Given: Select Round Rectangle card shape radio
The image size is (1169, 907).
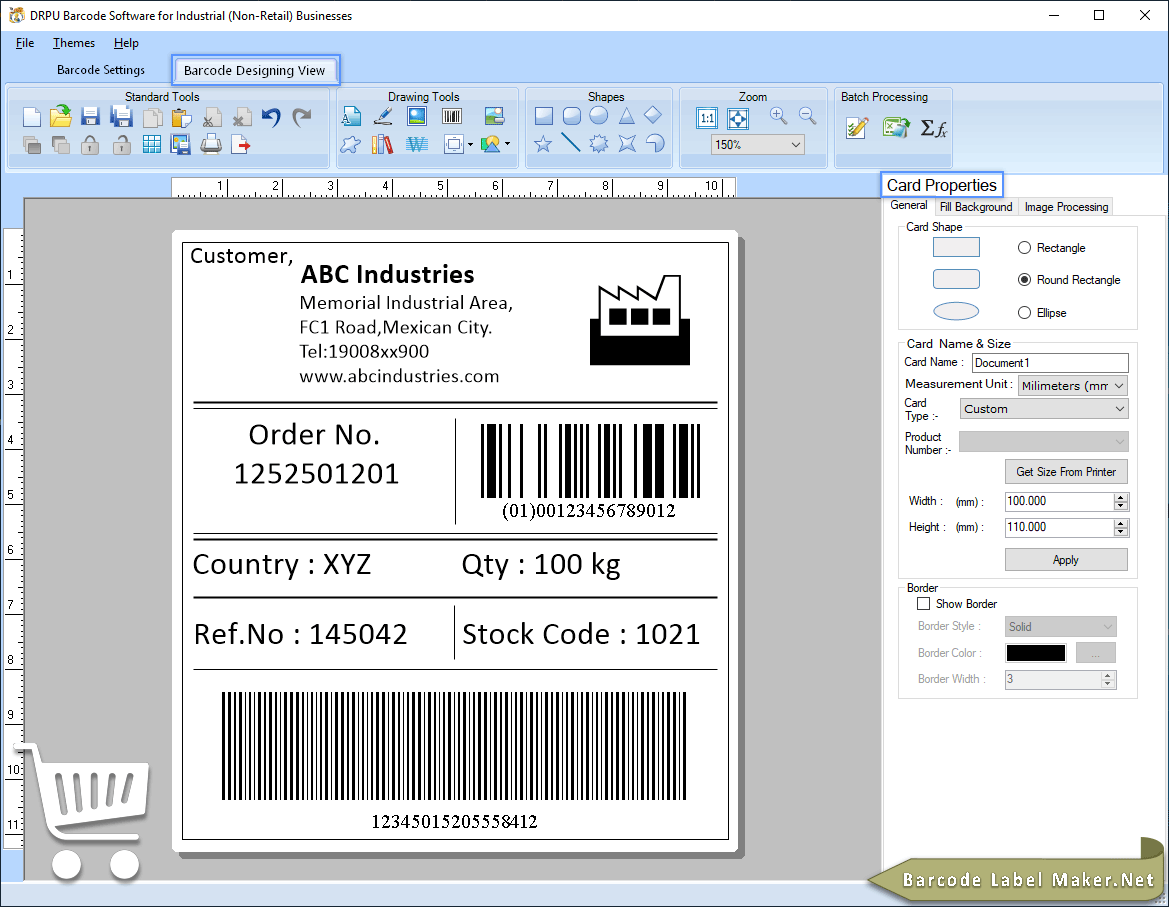Looking at the screenshot, I should tap(1024, 279).
